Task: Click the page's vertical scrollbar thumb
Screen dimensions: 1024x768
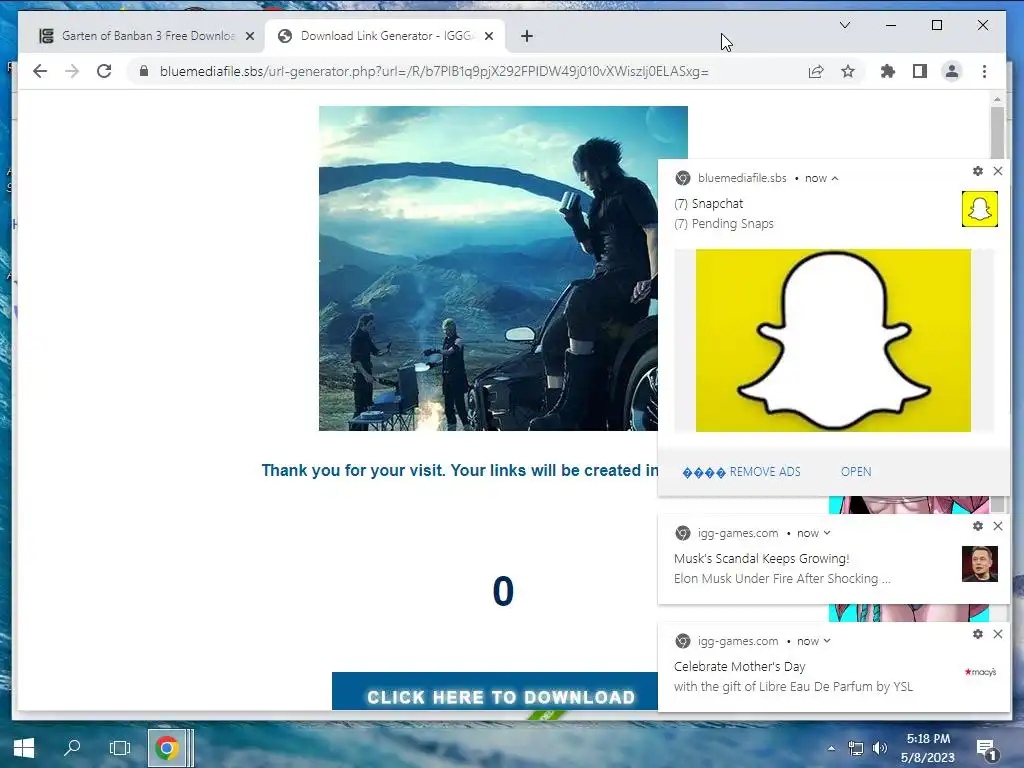Action: click(997, 133)
